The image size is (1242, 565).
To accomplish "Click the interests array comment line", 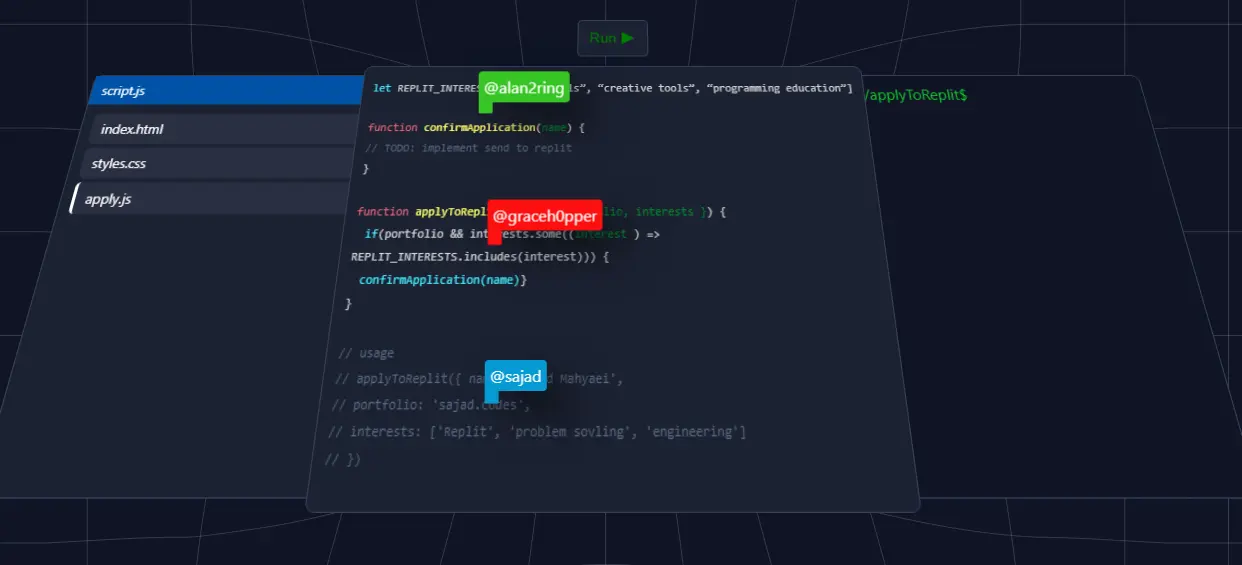I will click(x=538, y=432).
